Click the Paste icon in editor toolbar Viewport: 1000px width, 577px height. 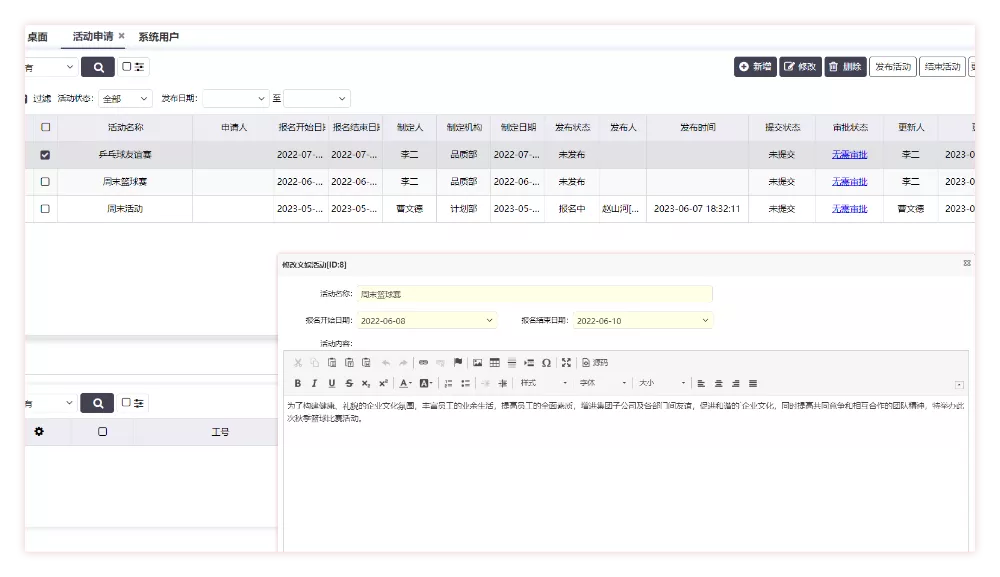coord(332,363)
